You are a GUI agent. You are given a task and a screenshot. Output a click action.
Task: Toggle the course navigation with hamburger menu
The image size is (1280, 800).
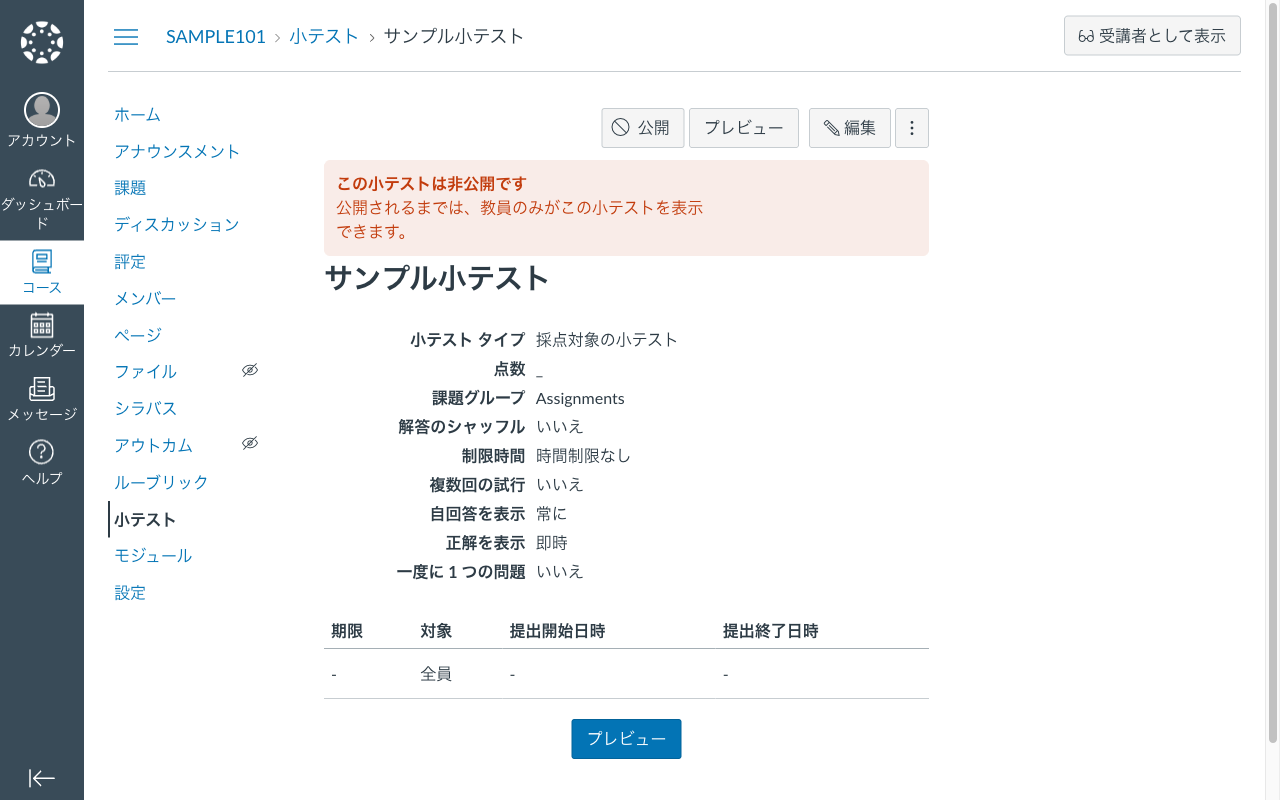click(126, 36)
